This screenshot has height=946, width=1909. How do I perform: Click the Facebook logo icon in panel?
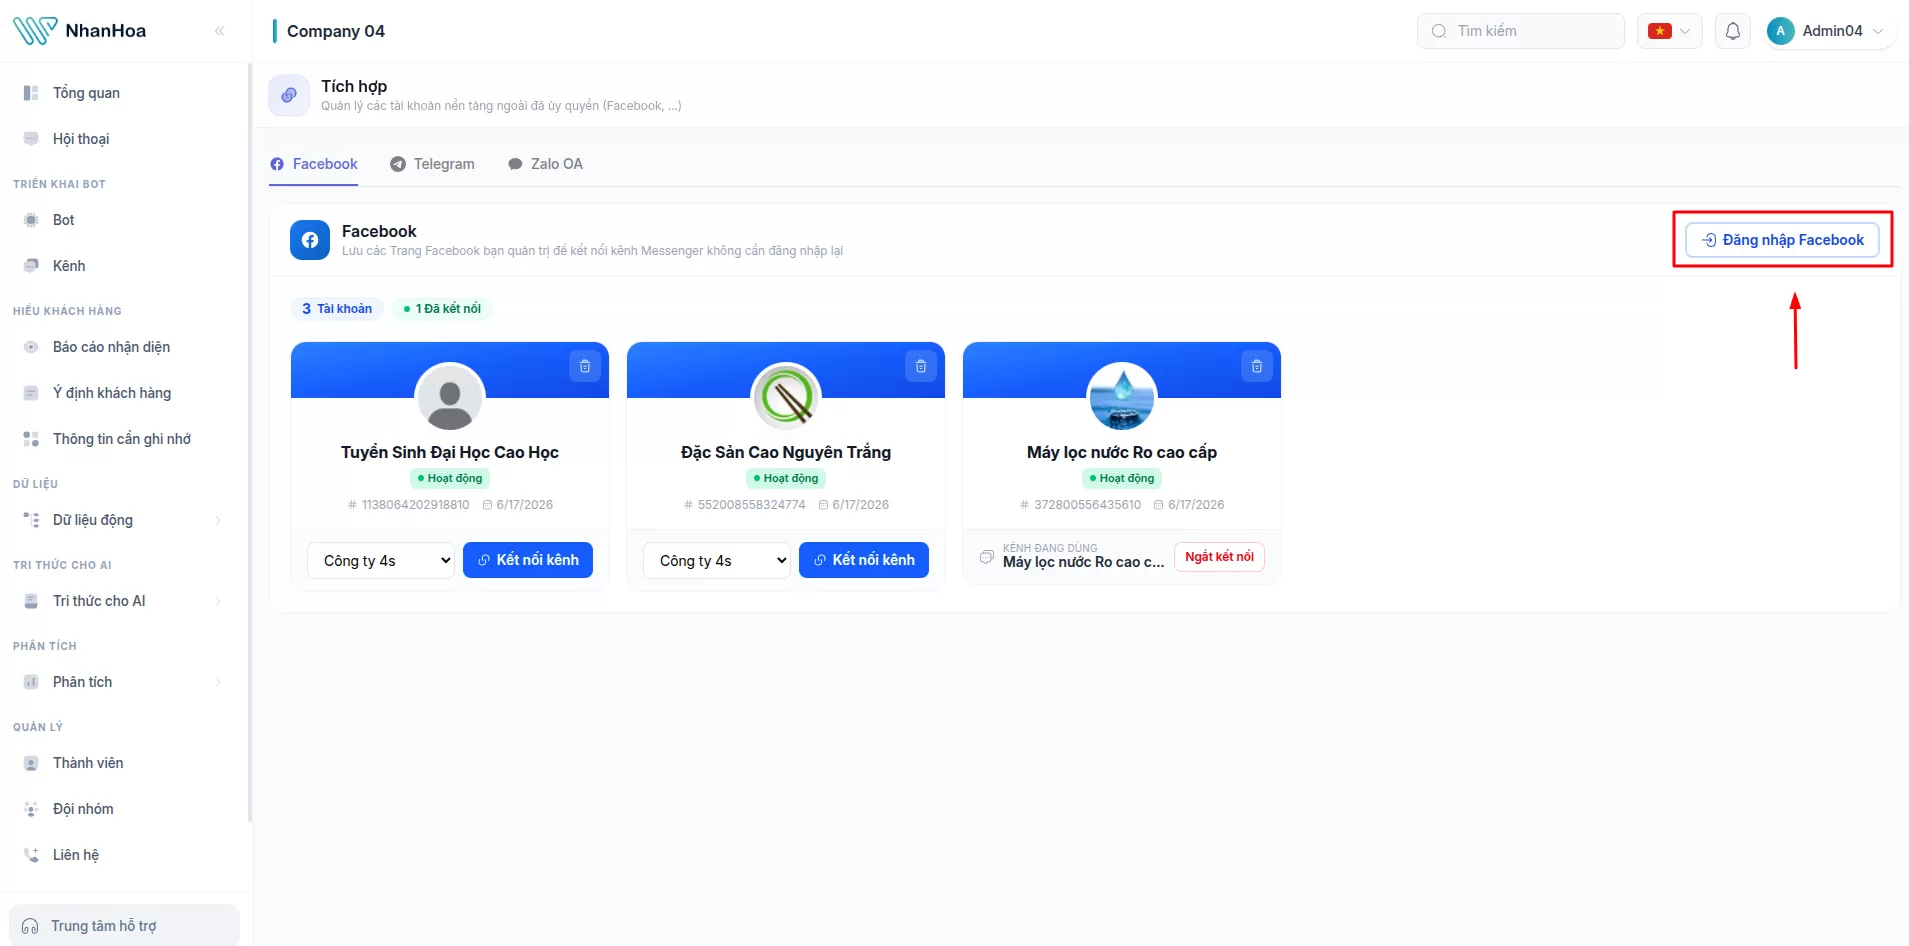pyautogui.click(x=310, y=240)
